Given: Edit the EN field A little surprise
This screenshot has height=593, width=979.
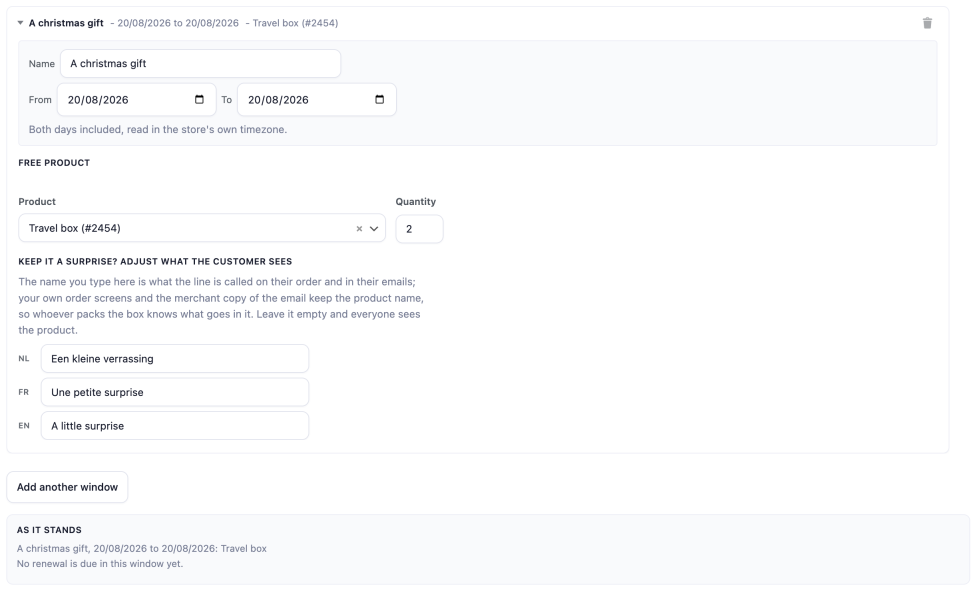Looking at the screenshot, I should (x=175, y=426).
